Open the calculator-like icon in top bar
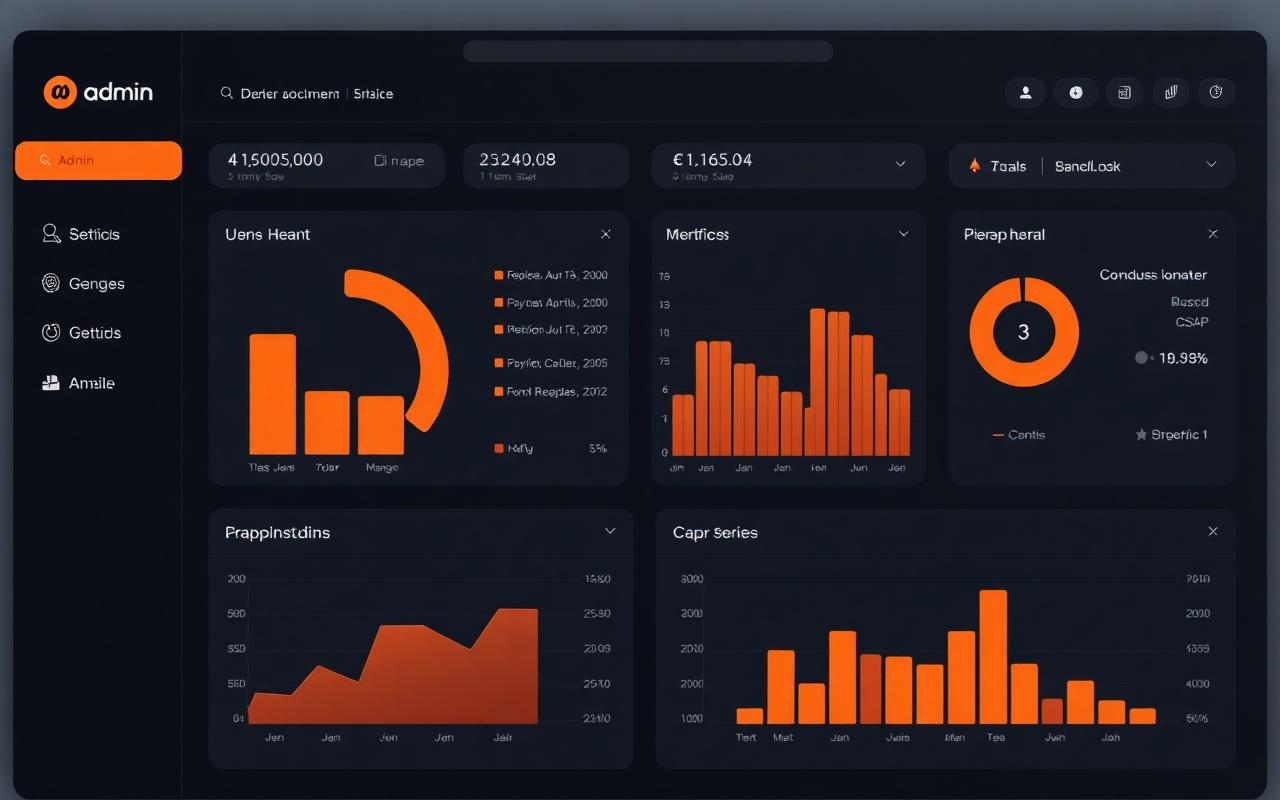This screenshot has height=800, width=1280. [1124, 92]
